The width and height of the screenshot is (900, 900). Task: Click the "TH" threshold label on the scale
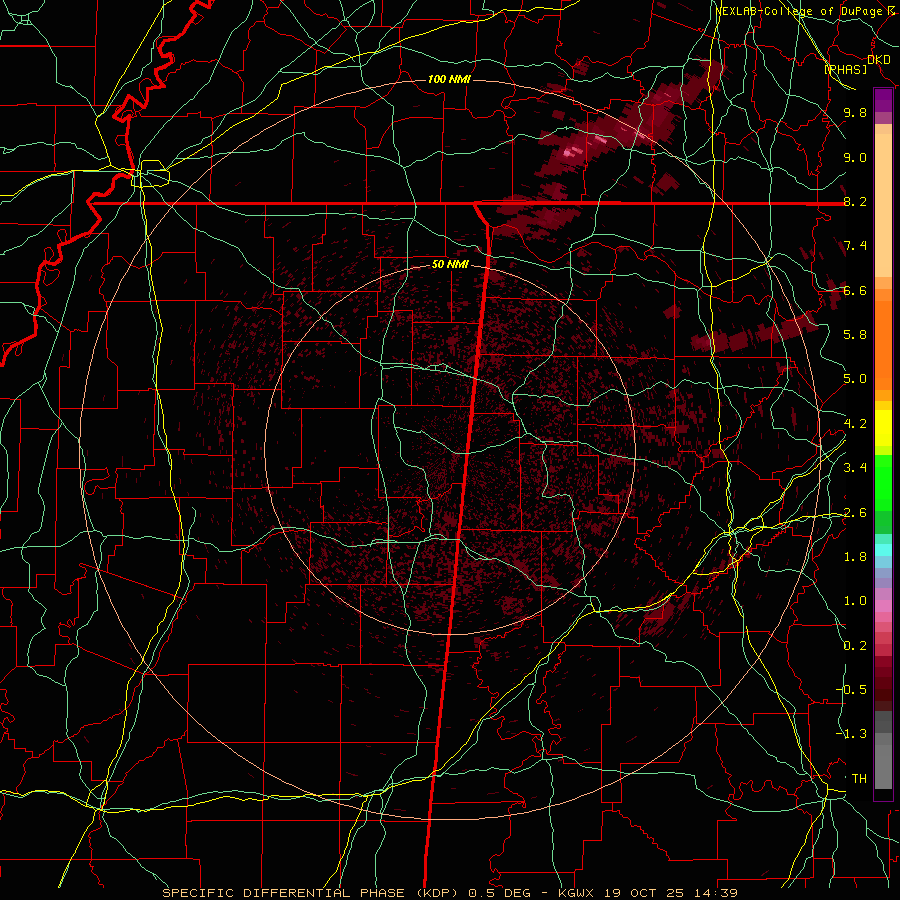pos(859,778)
